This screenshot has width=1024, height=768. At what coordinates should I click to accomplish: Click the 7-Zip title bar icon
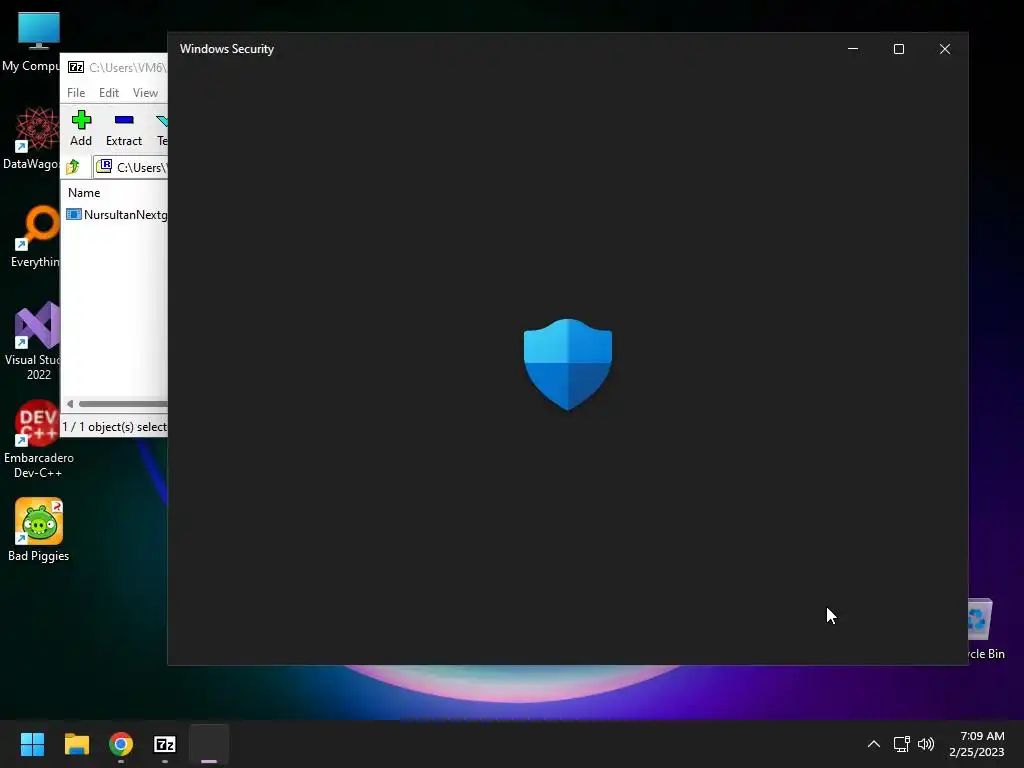(x=76, y=67)
